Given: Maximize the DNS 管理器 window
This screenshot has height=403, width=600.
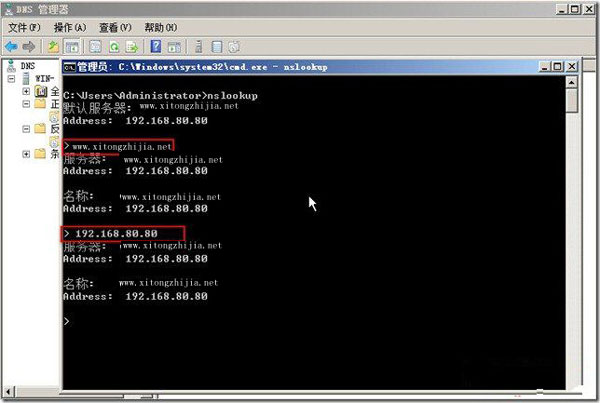Looking at the screenshot, I should [x=575, y=9].
